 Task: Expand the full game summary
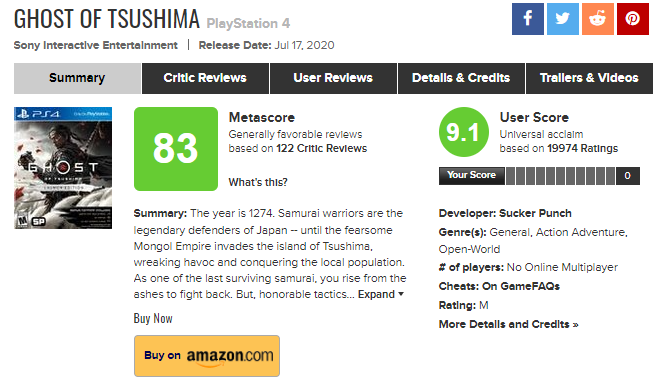tap(380, 294)
